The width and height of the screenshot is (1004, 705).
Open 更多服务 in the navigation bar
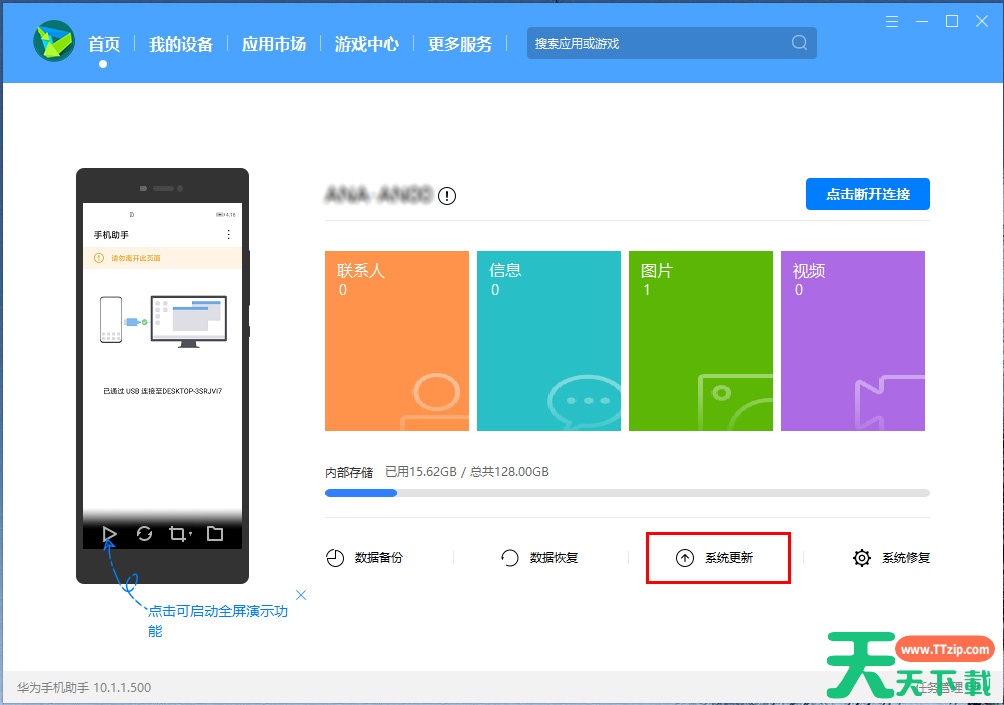pyautogui.click(x=460, y=44)
